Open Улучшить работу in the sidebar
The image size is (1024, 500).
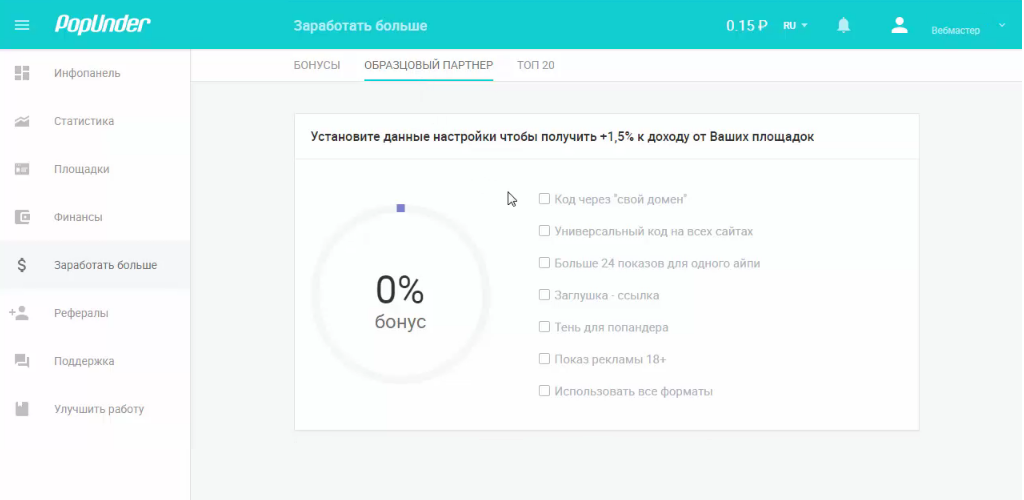point(99,409)
